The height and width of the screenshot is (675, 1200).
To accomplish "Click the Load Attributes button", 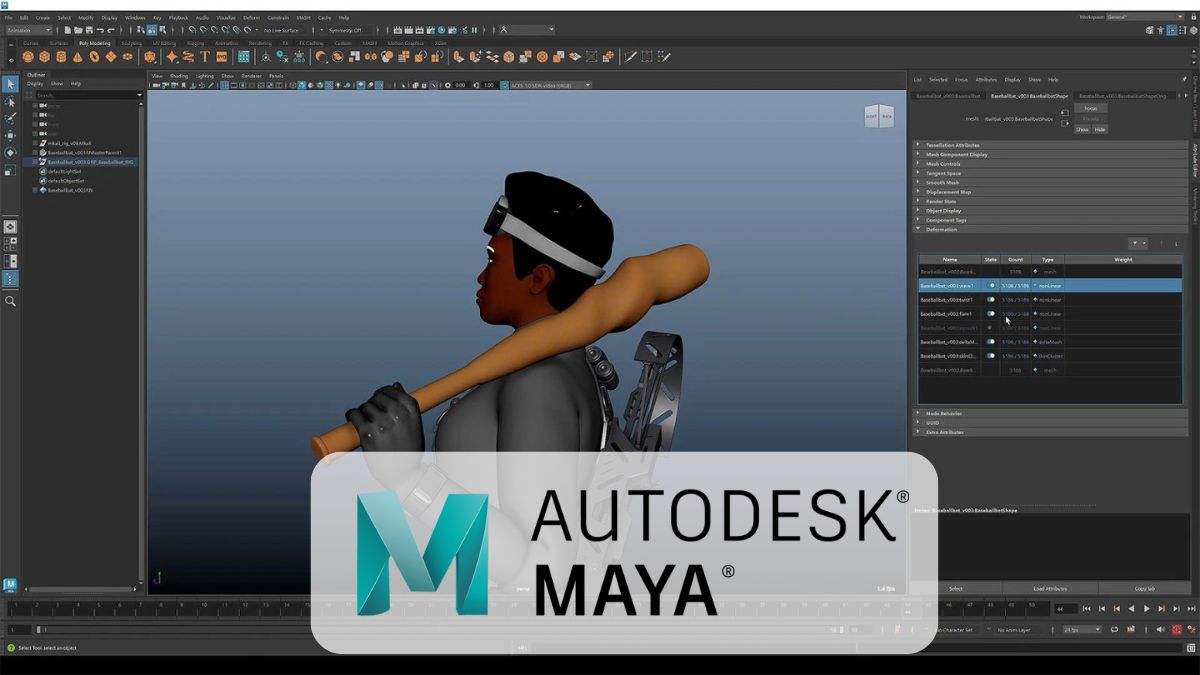I will click(1050, 589).
